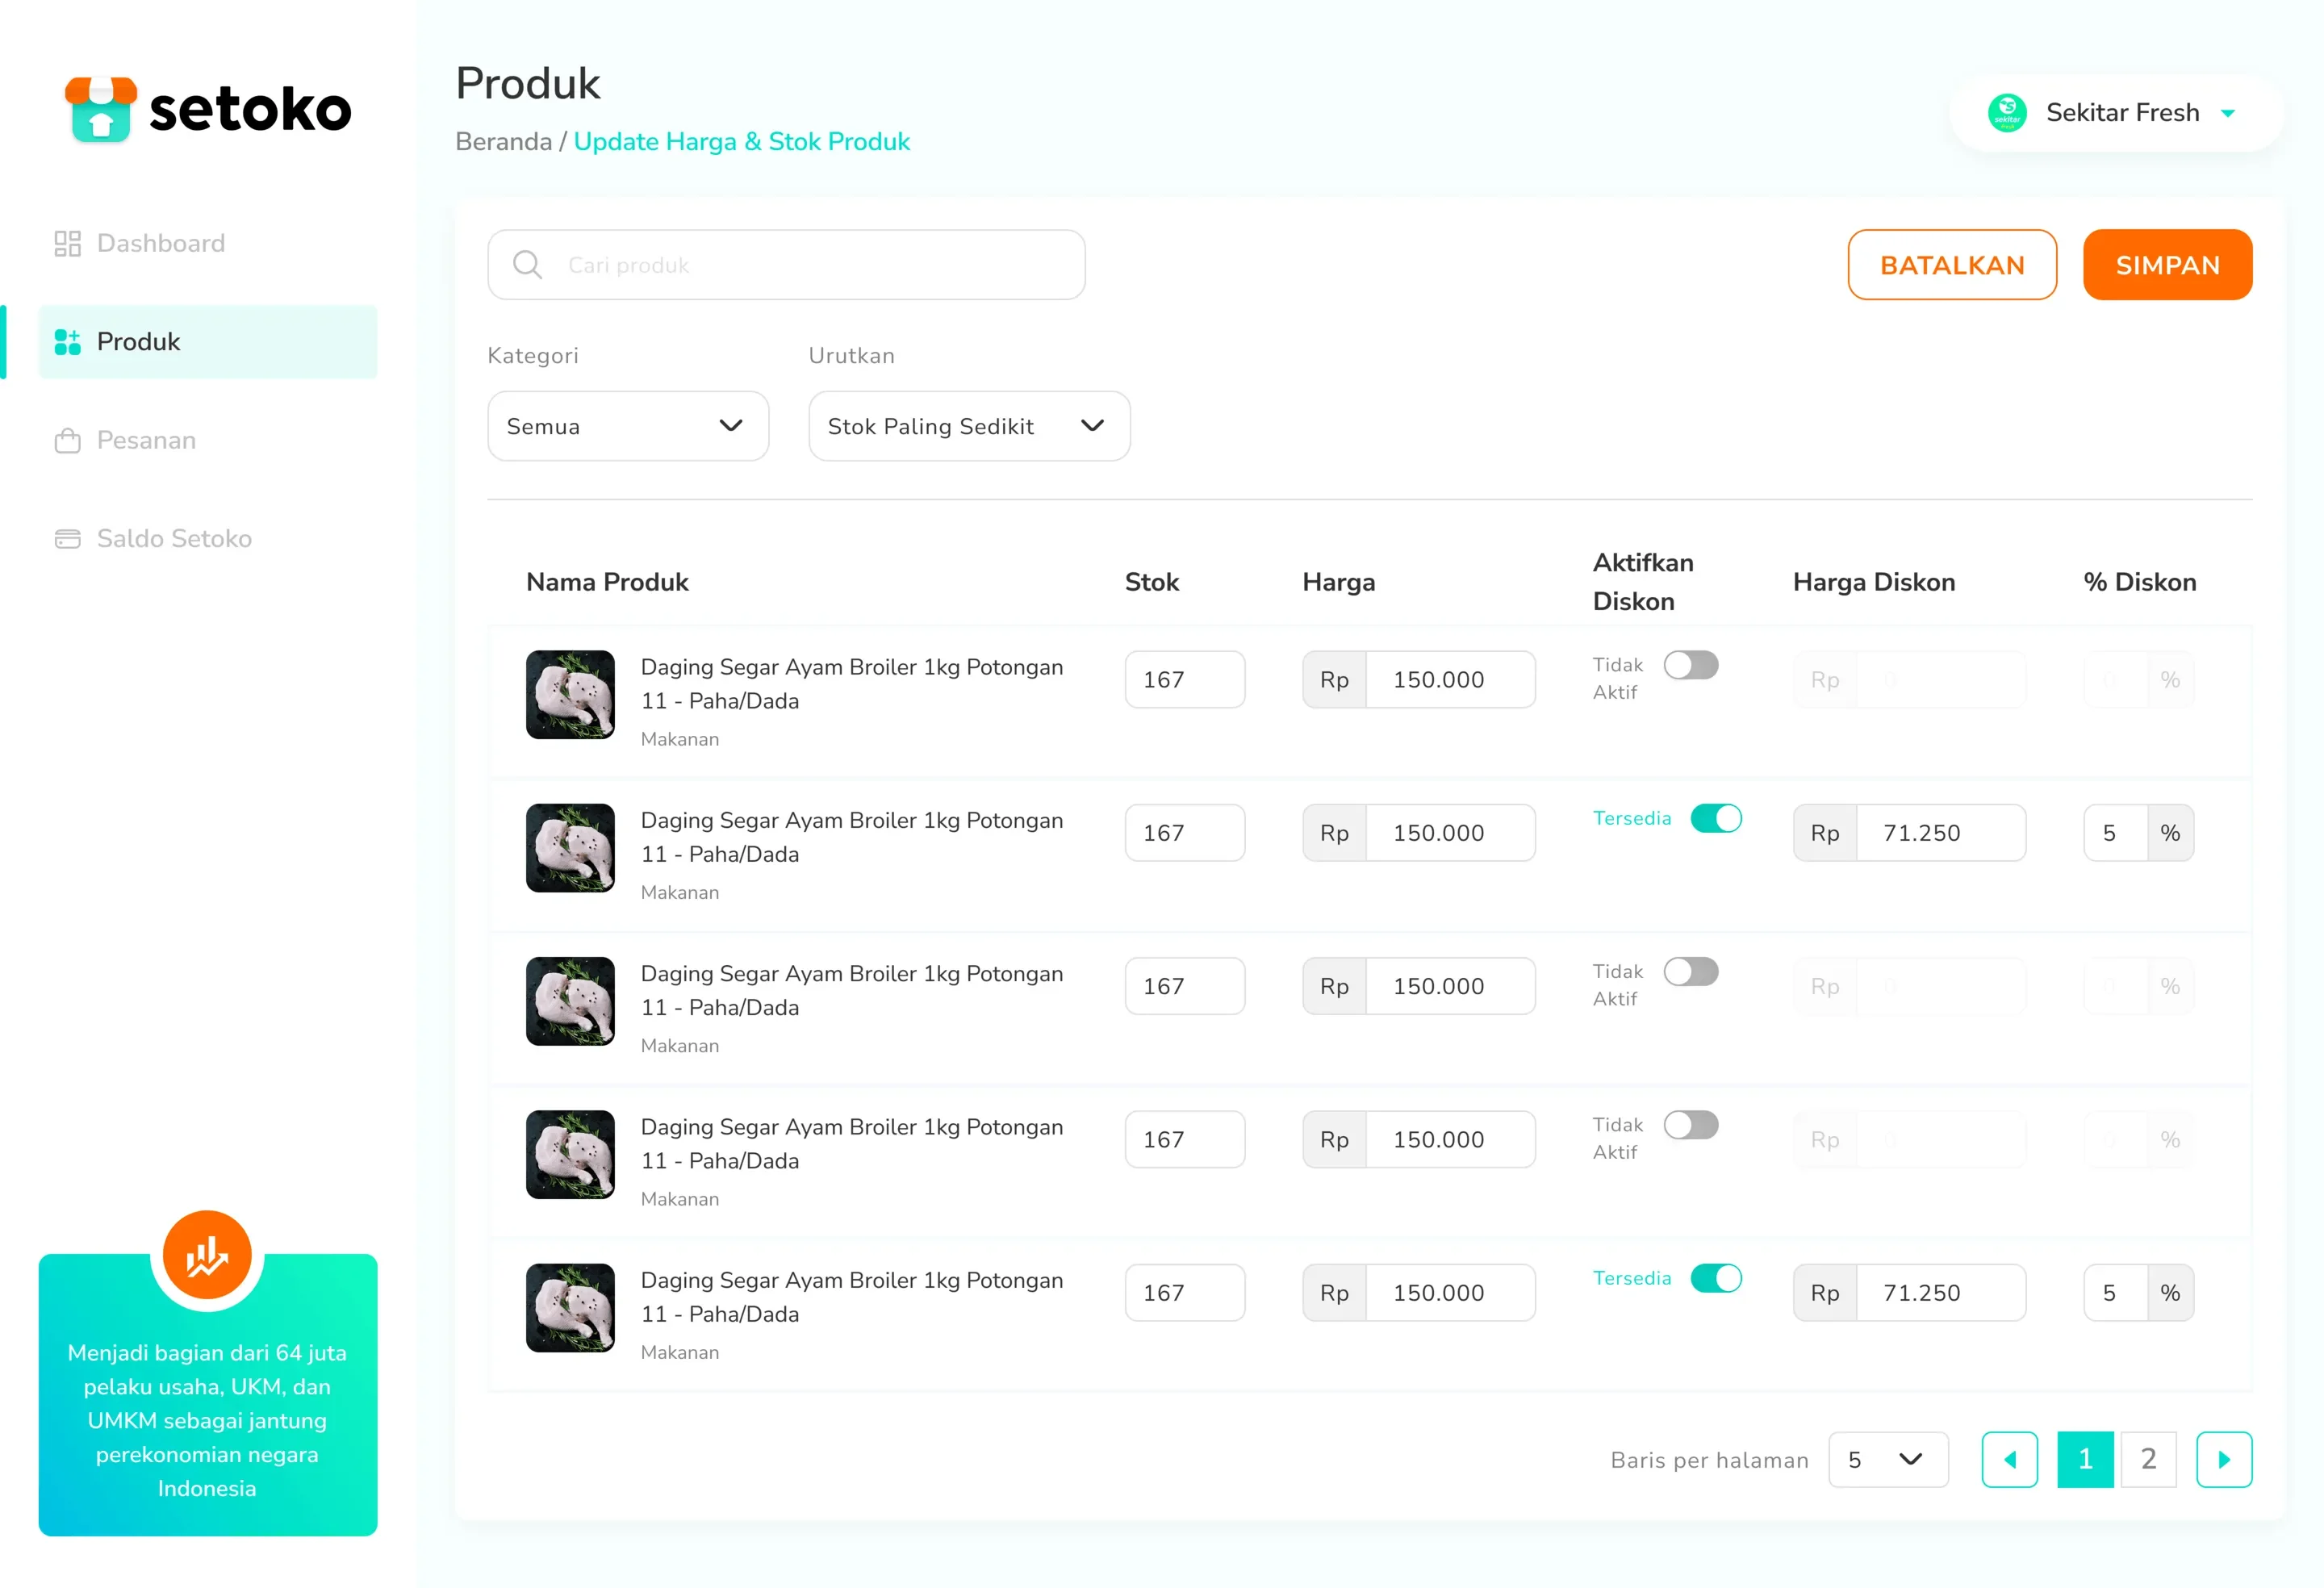Click the Pesanan shopping bag icon
Screen dimensions: 2324x1588
click(x=67, y=440)
